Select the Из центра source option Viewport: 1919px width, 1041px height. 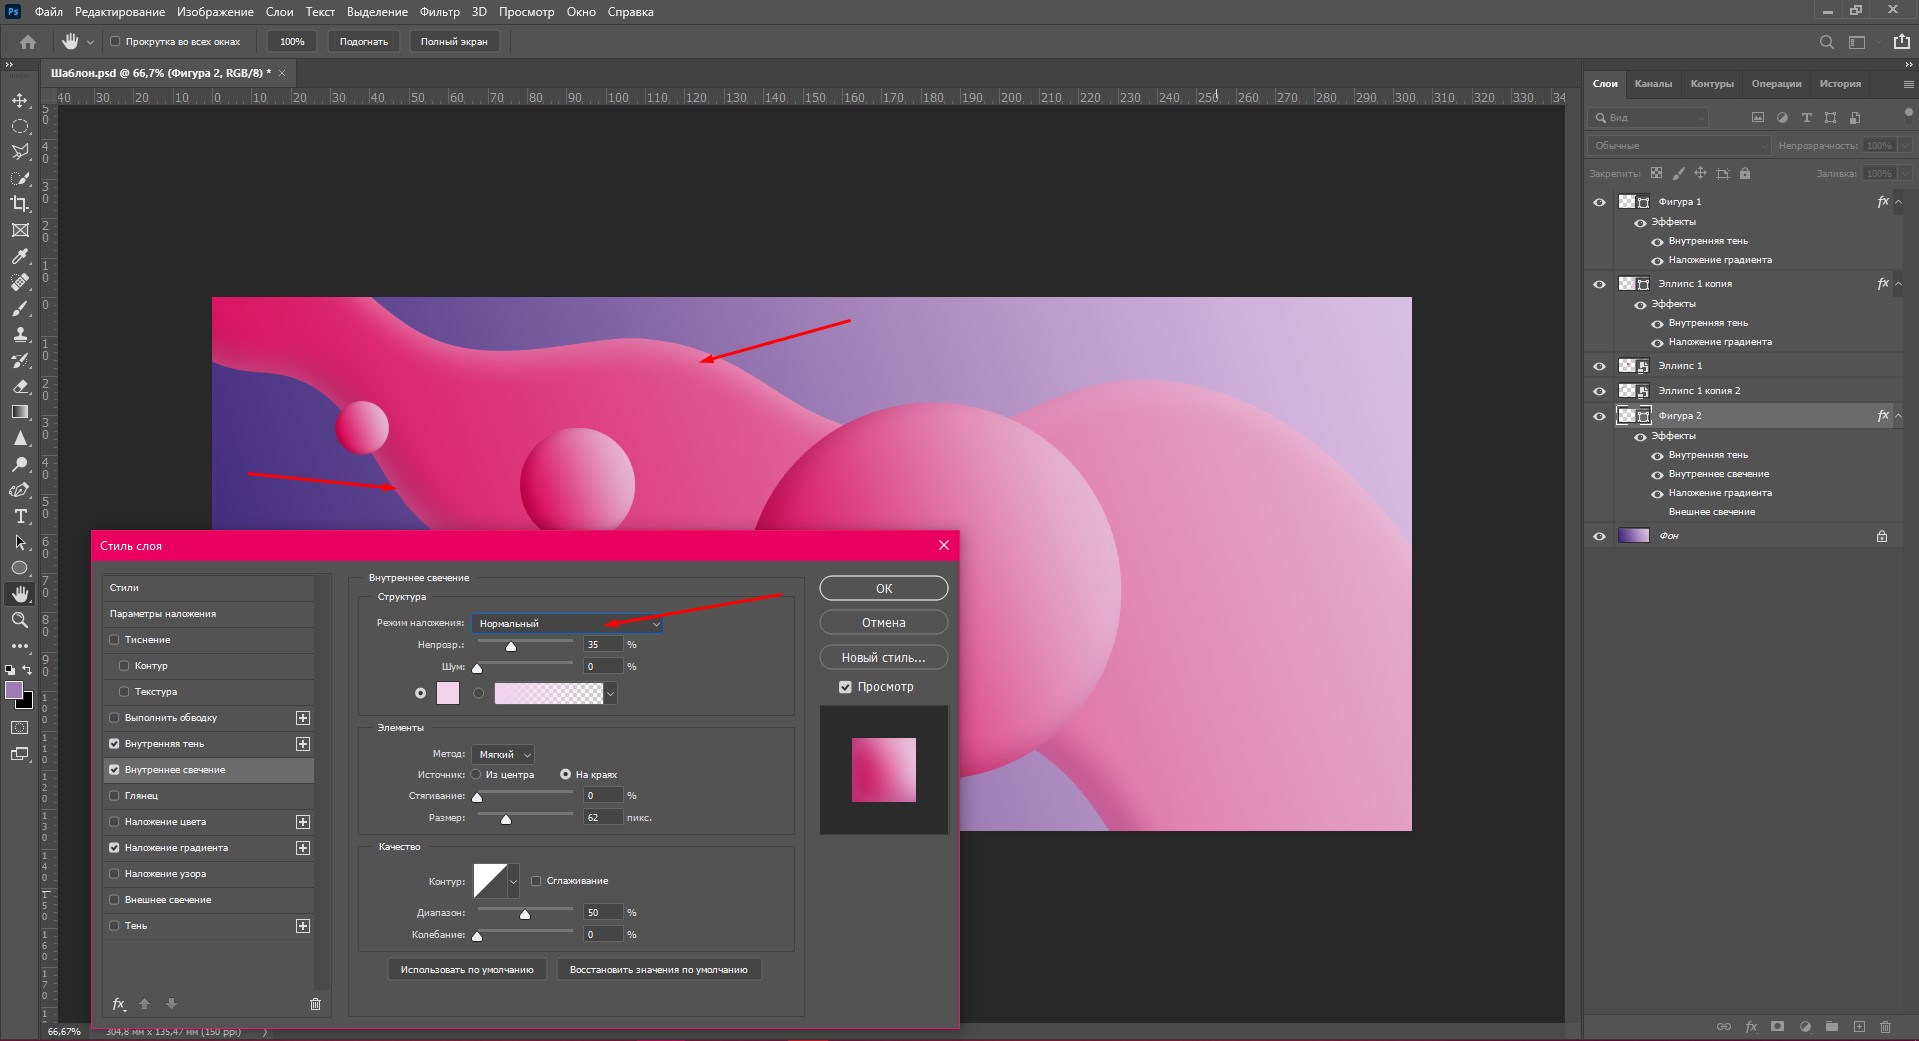477,775
